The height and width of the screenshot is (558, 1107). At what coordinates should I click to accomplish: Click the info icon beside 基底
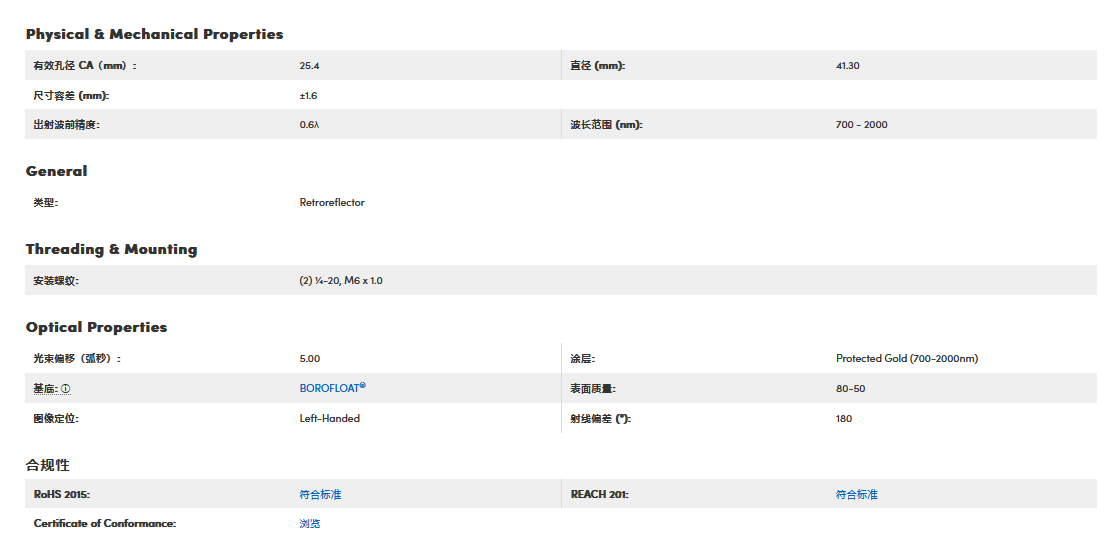[66, 388]
